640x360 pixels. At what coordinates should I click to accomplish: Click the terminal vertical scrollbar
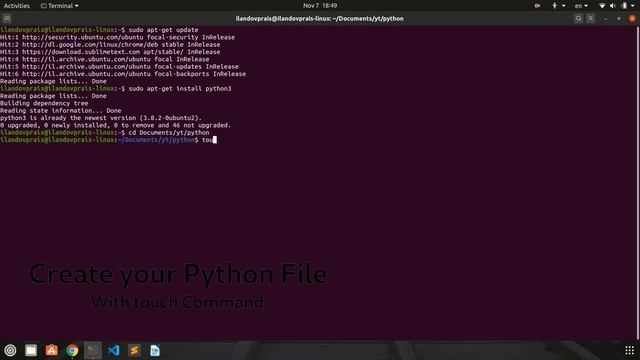(638, 182)
